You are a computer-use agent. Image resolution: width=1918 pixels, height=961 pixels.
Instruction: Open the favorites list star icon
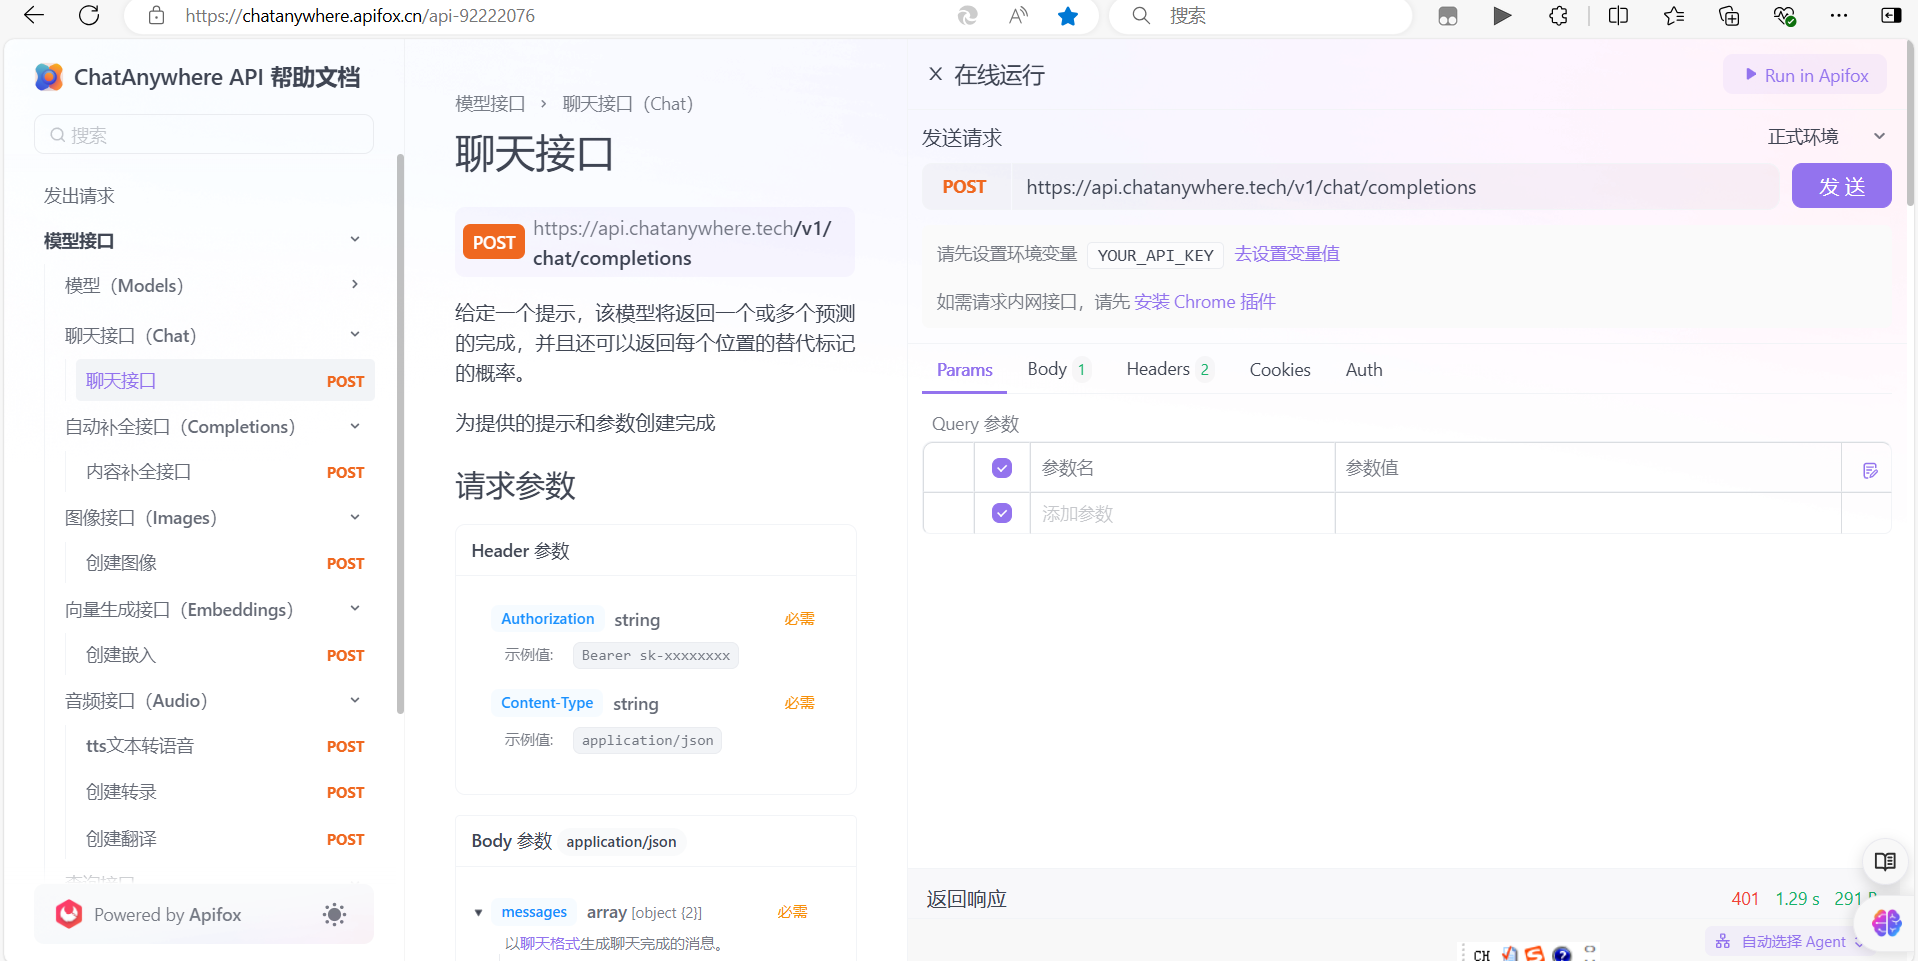click(x=1674, y=15)
